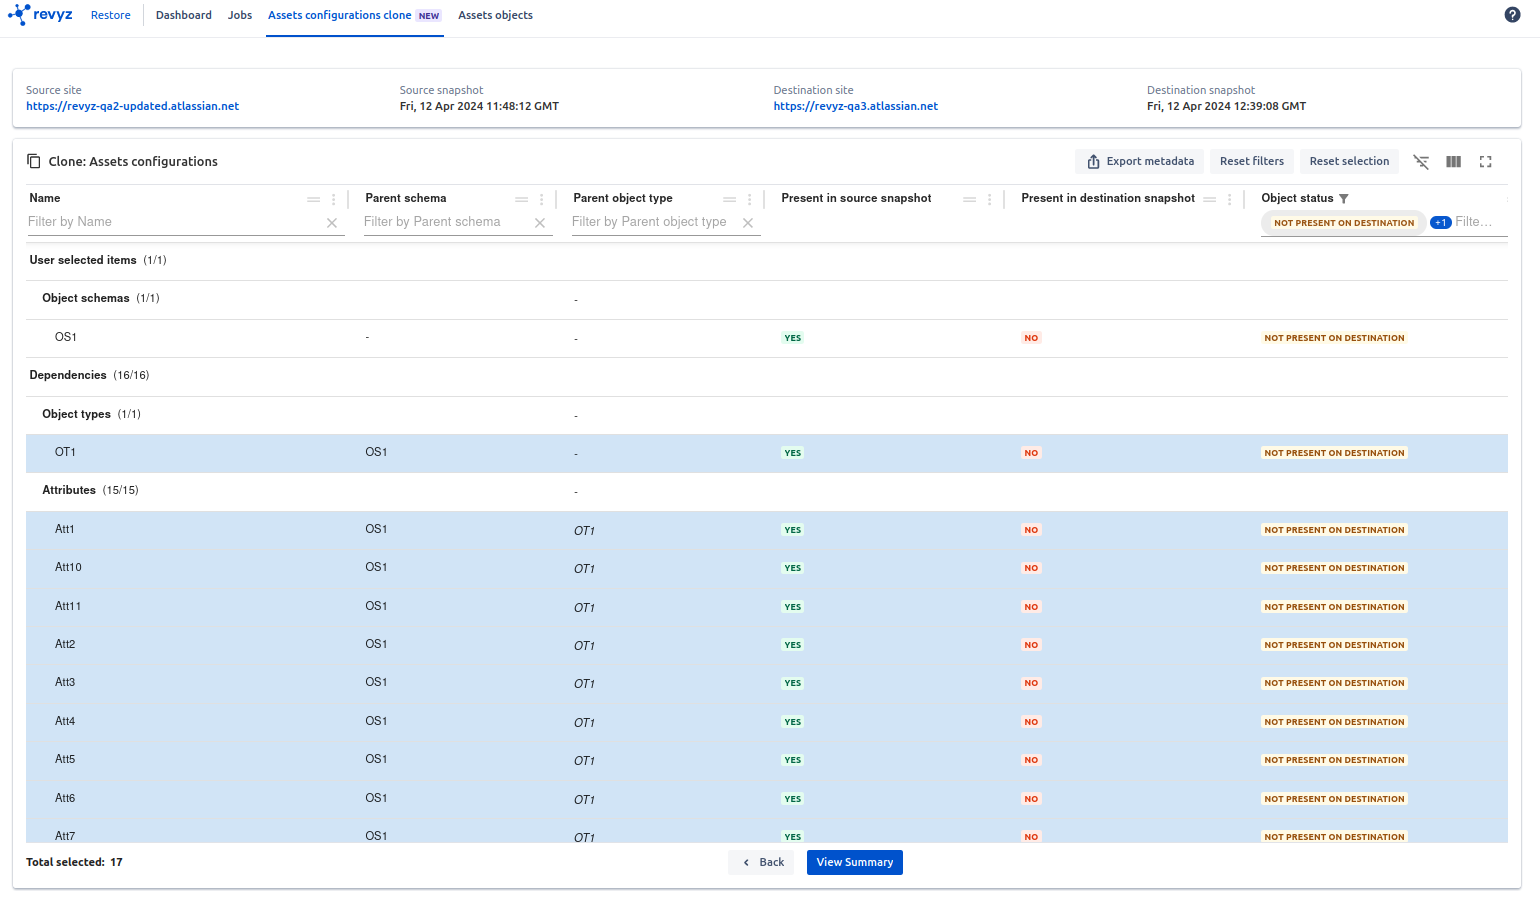Select the OS1 object schema row
The height and width of the screenshot is (904, 1540).
(767, 338)
